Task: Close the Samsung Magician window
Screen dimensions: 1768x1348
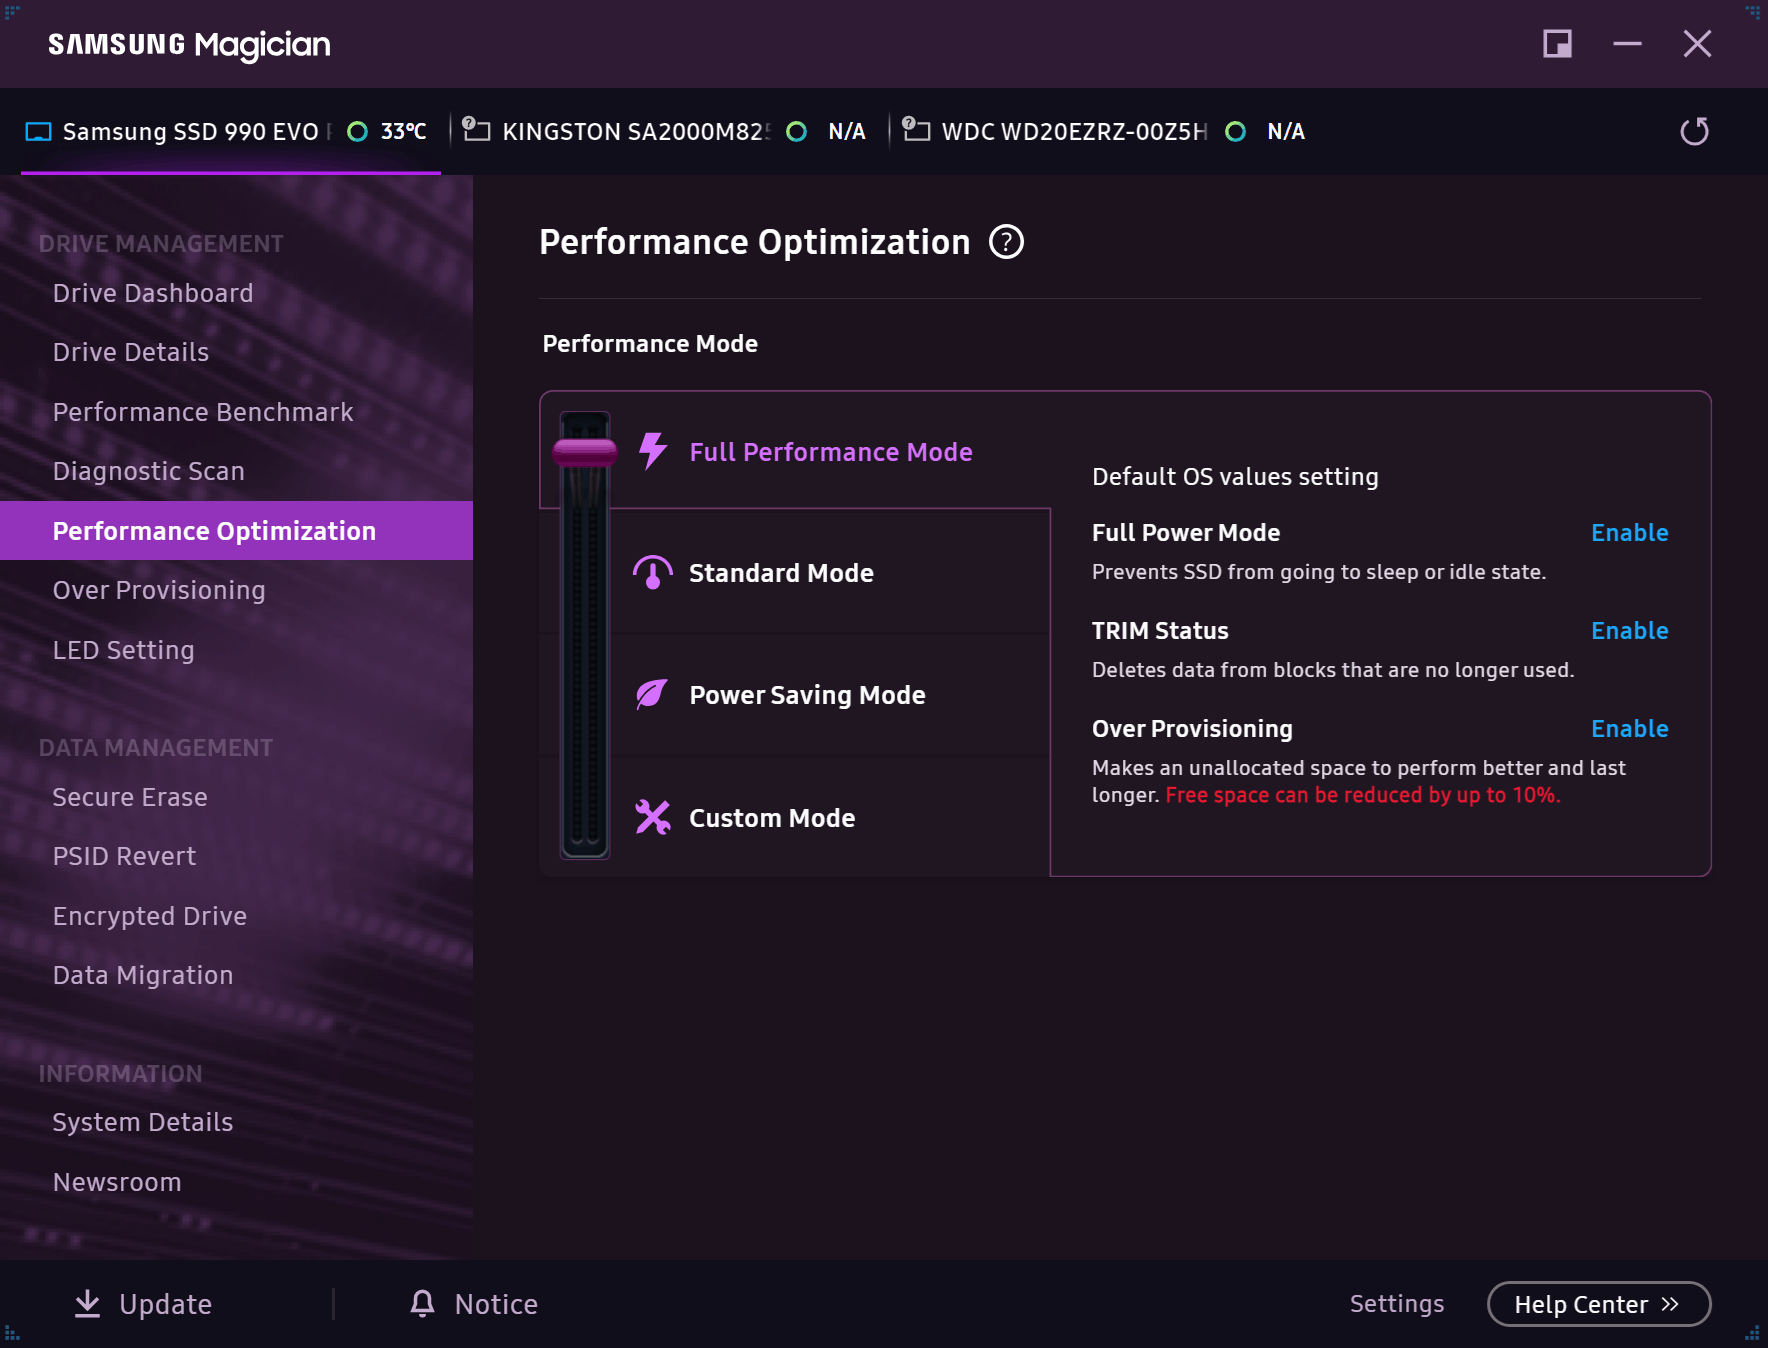Action: [x=1697, y=44]
